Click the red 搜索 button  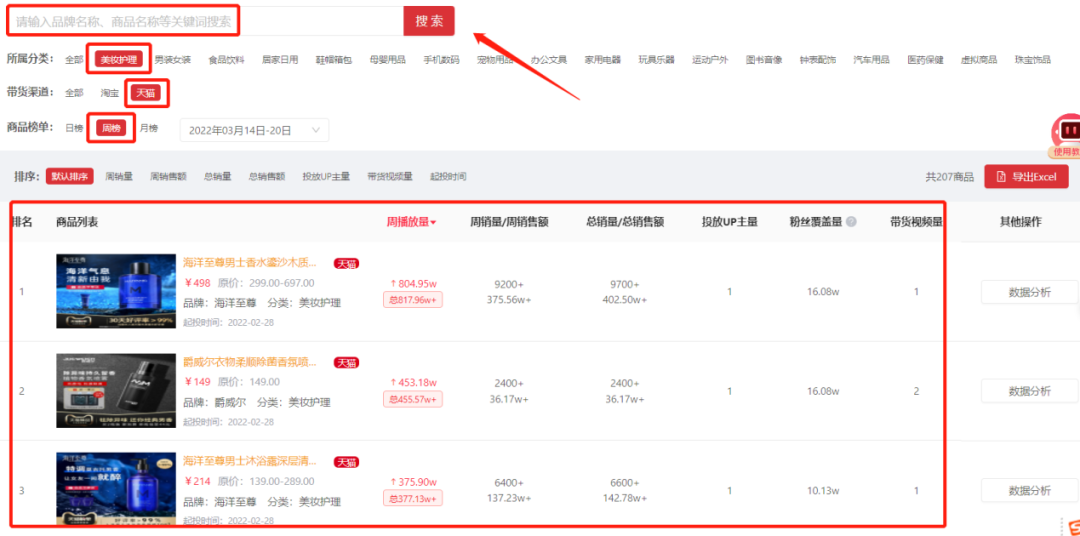point(429,21)
